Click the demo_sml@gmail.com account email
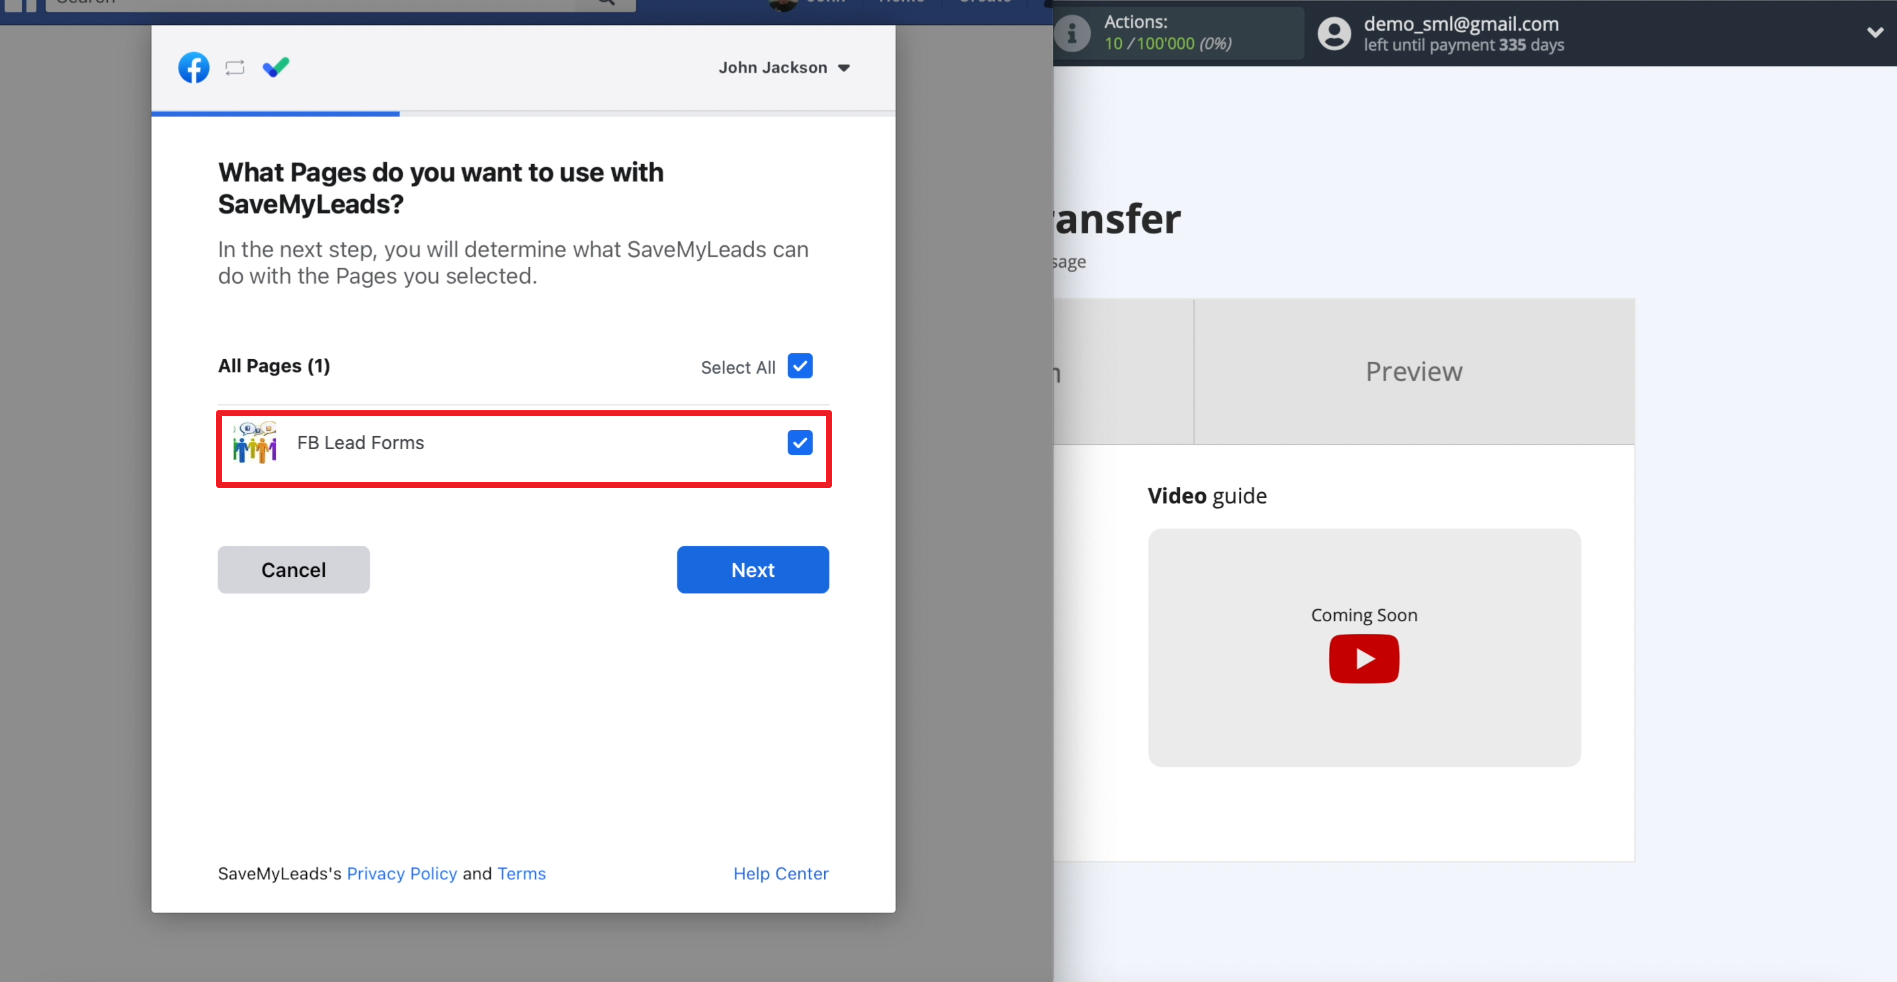Screen dimensions: 1897x982 click(x=1461, y=24)
